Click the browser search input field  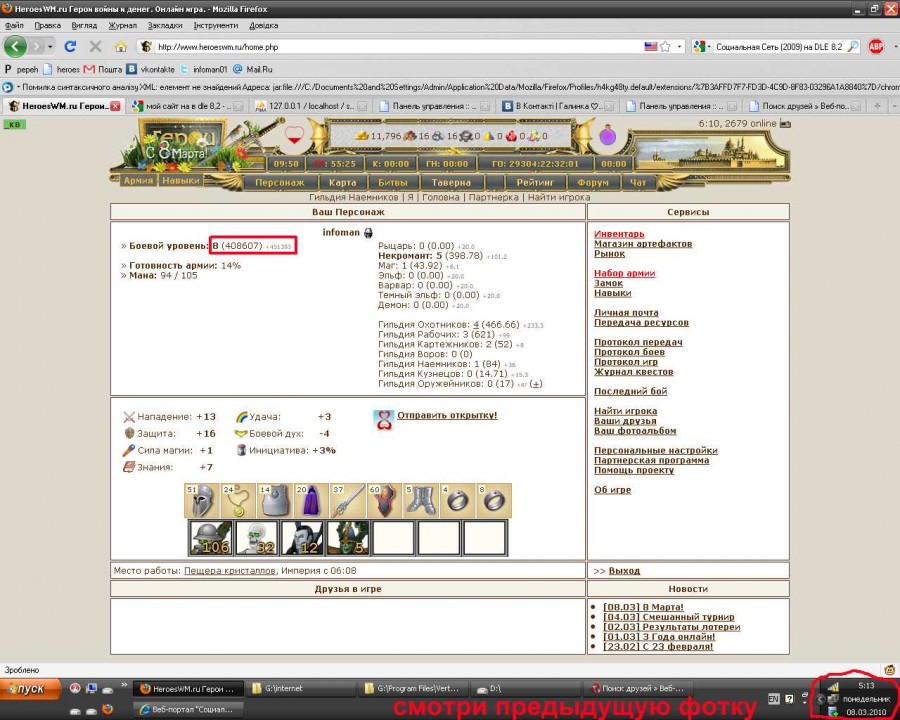779,47
